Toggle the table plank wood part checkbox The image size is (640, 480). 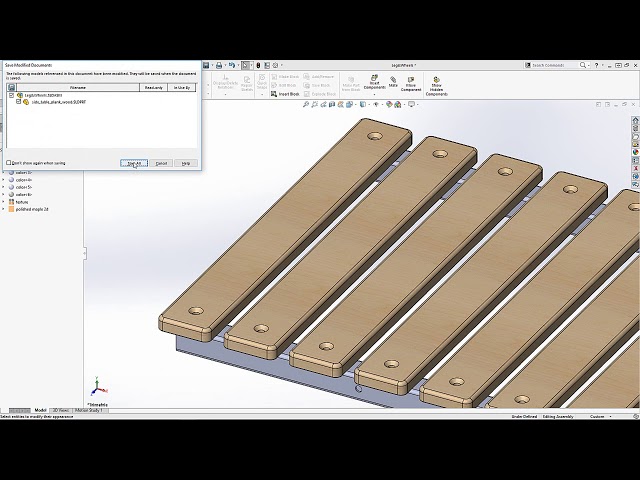[18, 102]
